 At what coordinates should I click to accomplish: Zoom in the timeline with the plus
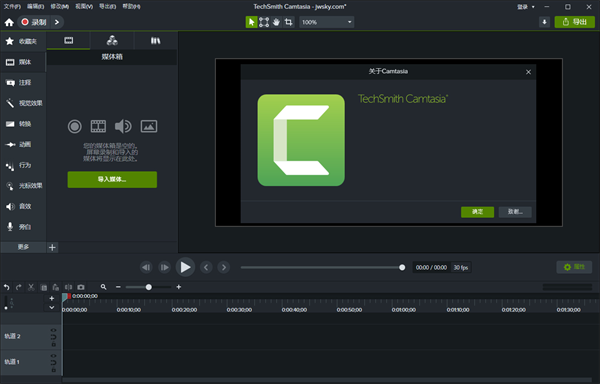[x=179, y=287]
